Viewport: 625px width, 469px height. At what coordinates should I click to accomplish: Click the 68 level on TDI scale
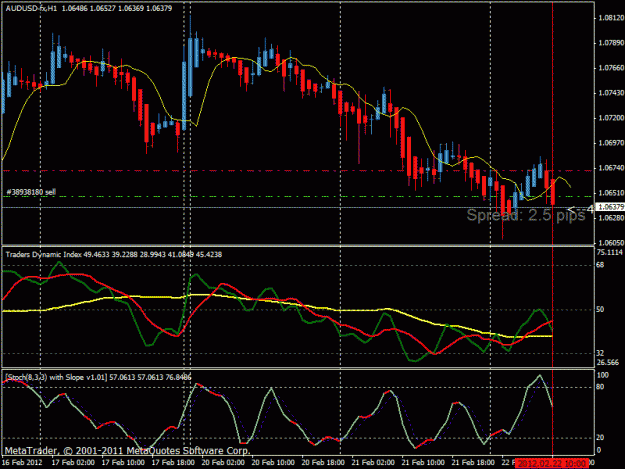pyautogui.click(x=600, y=265)
